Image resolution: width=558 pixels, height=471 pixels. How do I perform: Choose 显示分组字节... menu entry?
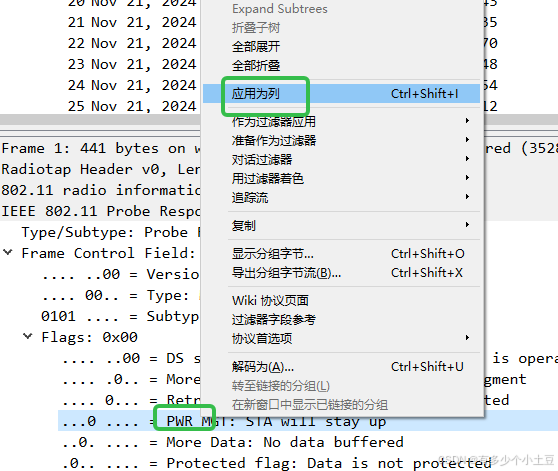[341, 254]
